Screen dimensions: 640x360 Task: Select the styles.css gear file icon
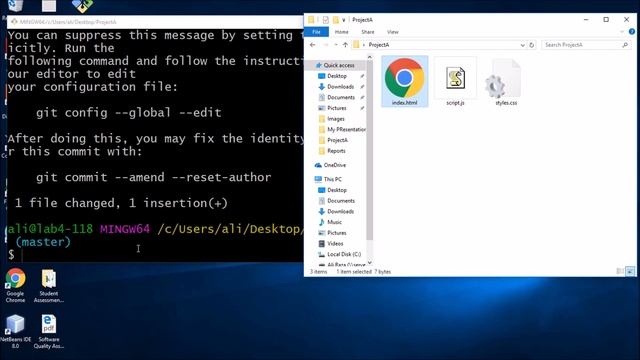(x=503, y=79)
